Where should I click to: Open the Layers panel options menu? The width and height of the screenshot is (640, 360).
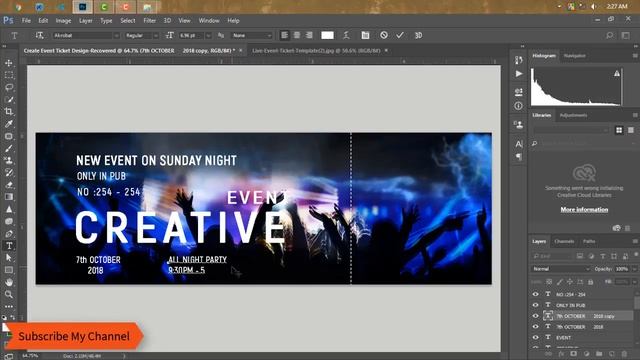click(x=635, y=242)
